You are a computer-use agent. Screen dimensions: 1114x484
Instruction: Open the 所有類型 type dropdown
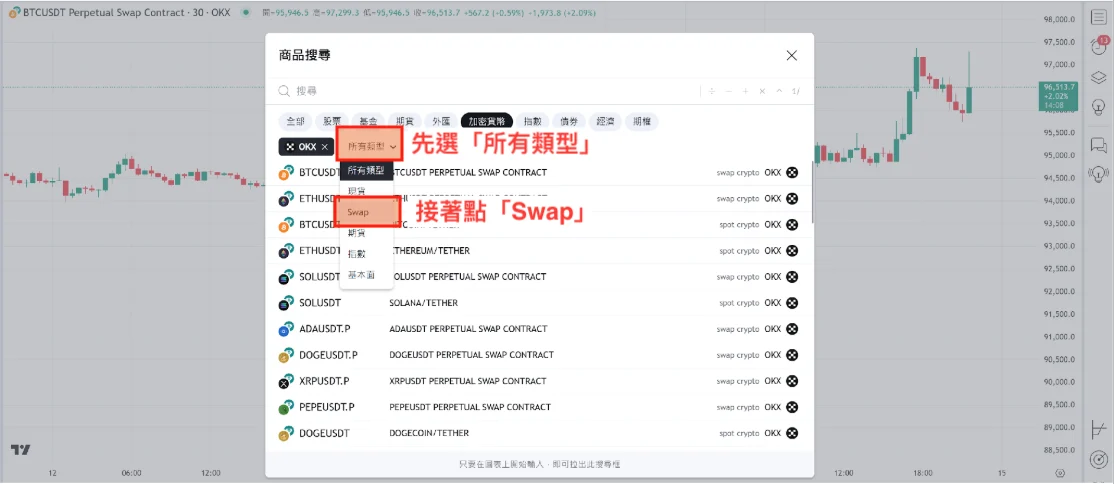coord(371,146)
